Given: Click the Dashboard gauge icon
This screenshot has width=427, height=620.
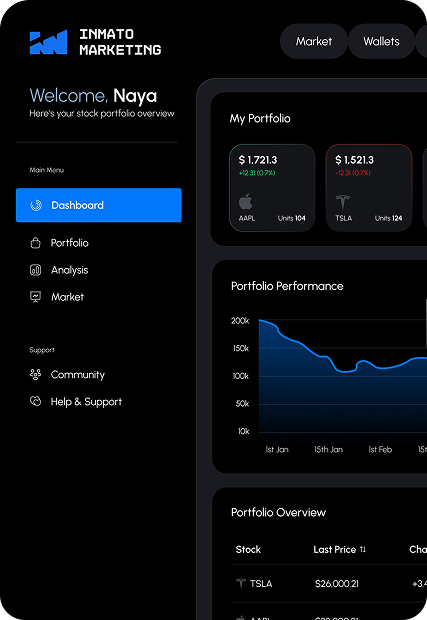Looking at the screenshot, I should coord(36,205).
